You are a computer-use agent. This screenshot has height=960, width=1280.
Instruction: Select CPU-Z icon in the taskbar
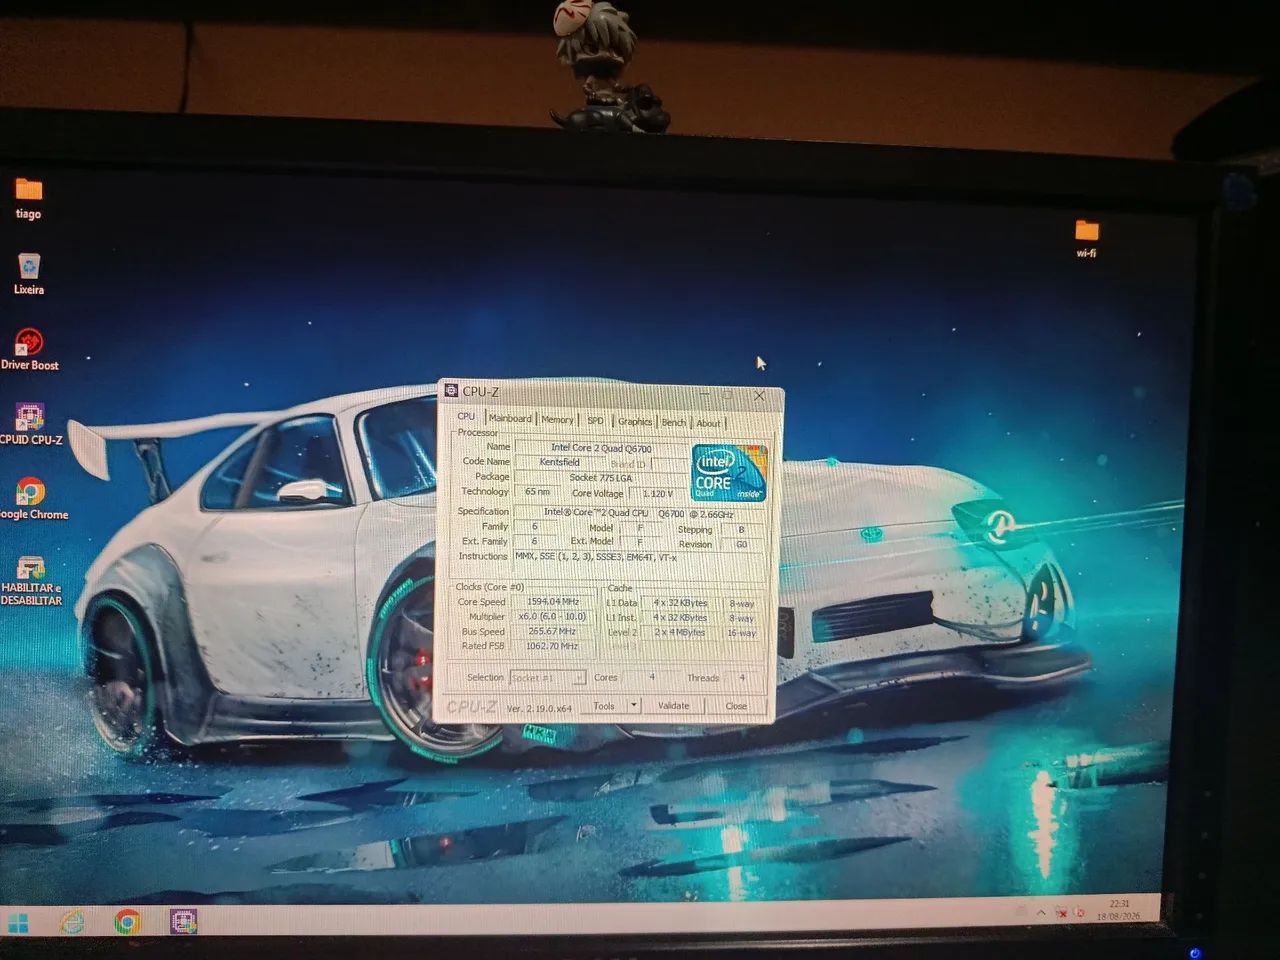pos(183,920)
